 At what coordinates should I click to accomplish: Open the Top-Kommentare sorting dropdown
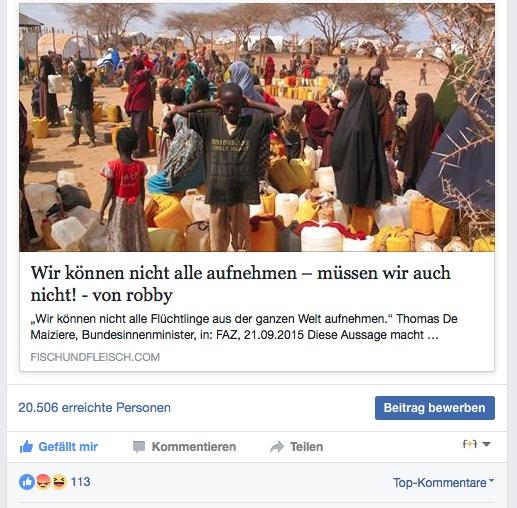click(444, 482)
